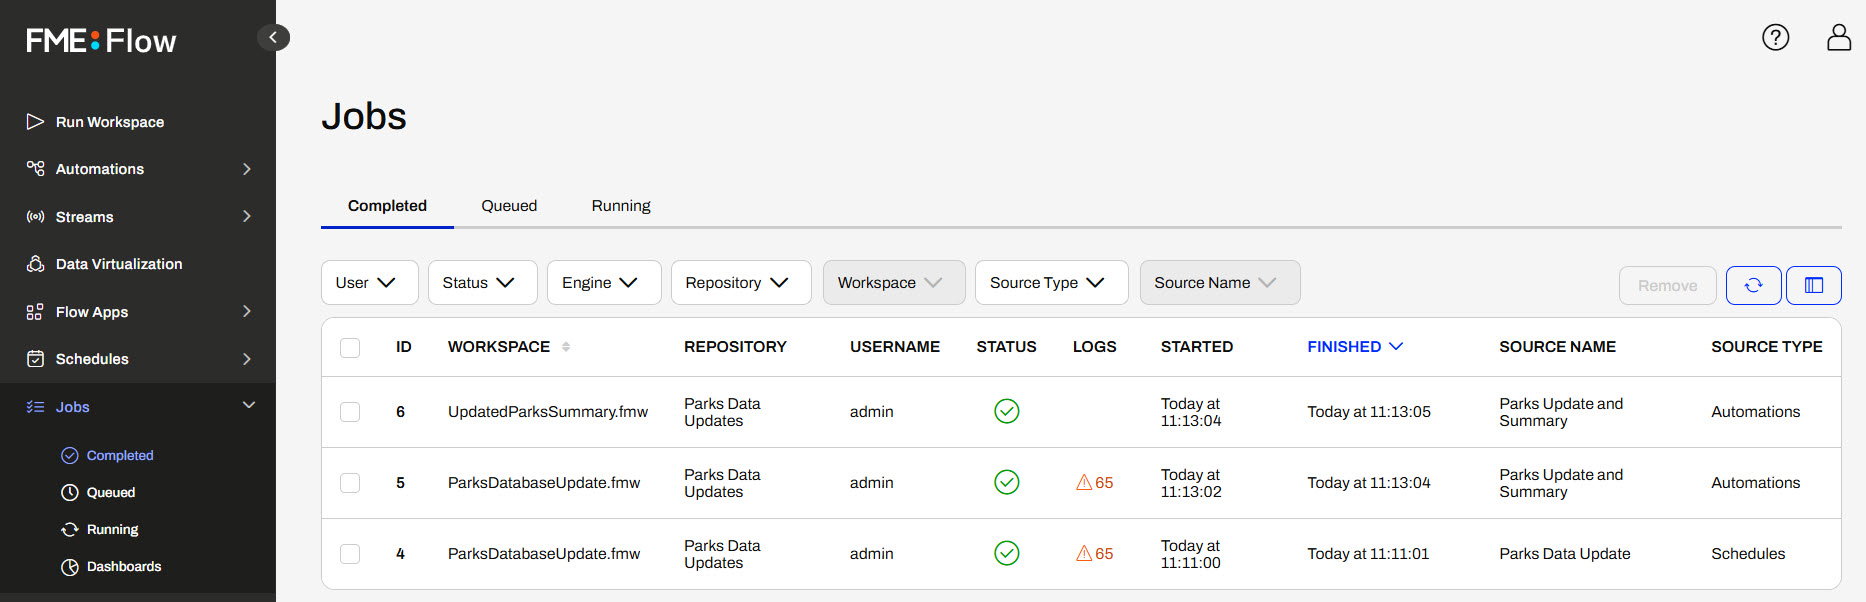
Task: Select the checkbox for job ID 4
Action: 350,554
